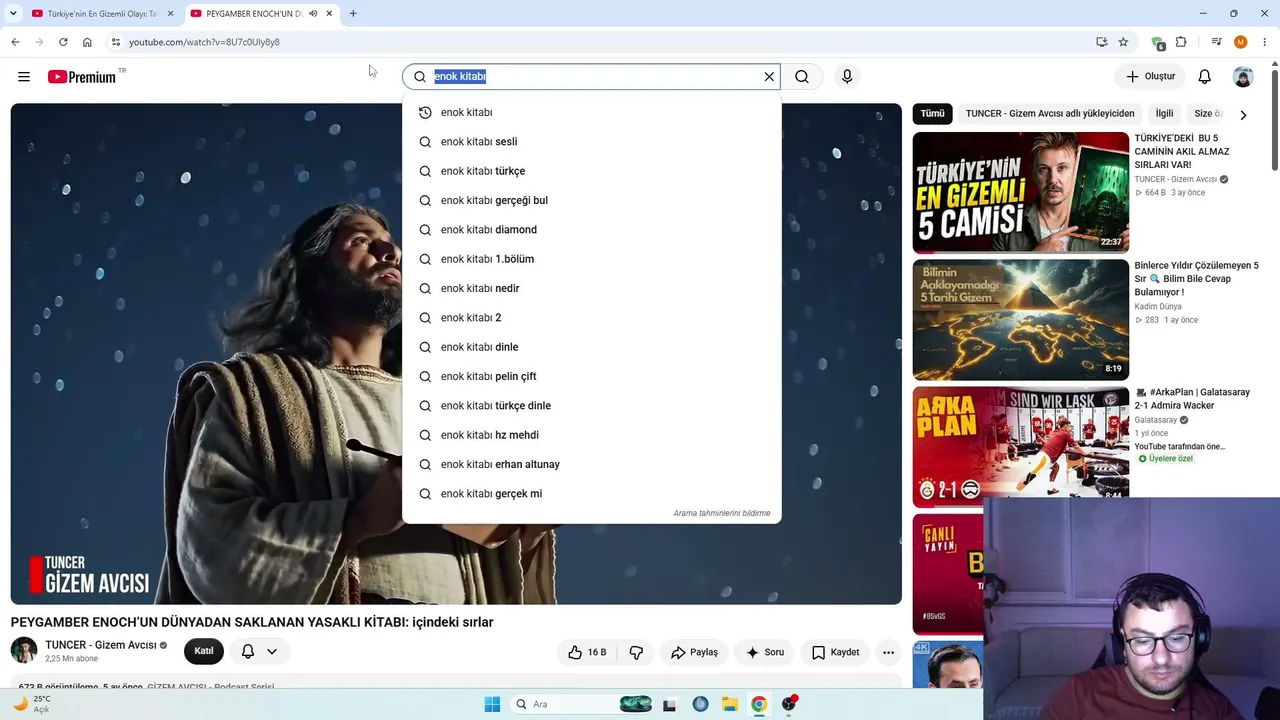Select the İlgili filter chip

[1164, 114]
